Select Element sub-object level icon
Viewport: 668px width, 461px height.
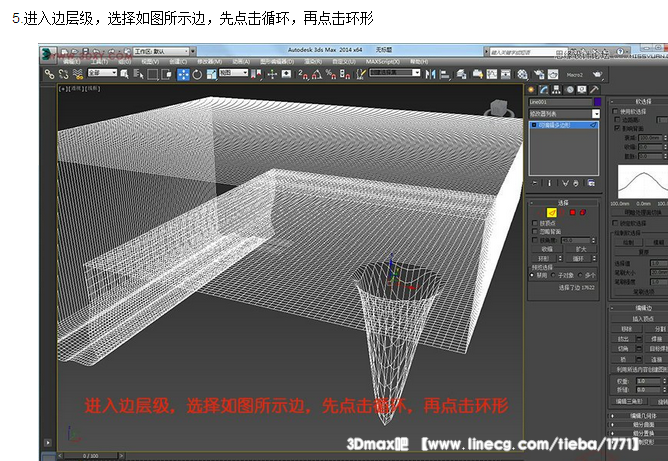(x=583, y=212)
